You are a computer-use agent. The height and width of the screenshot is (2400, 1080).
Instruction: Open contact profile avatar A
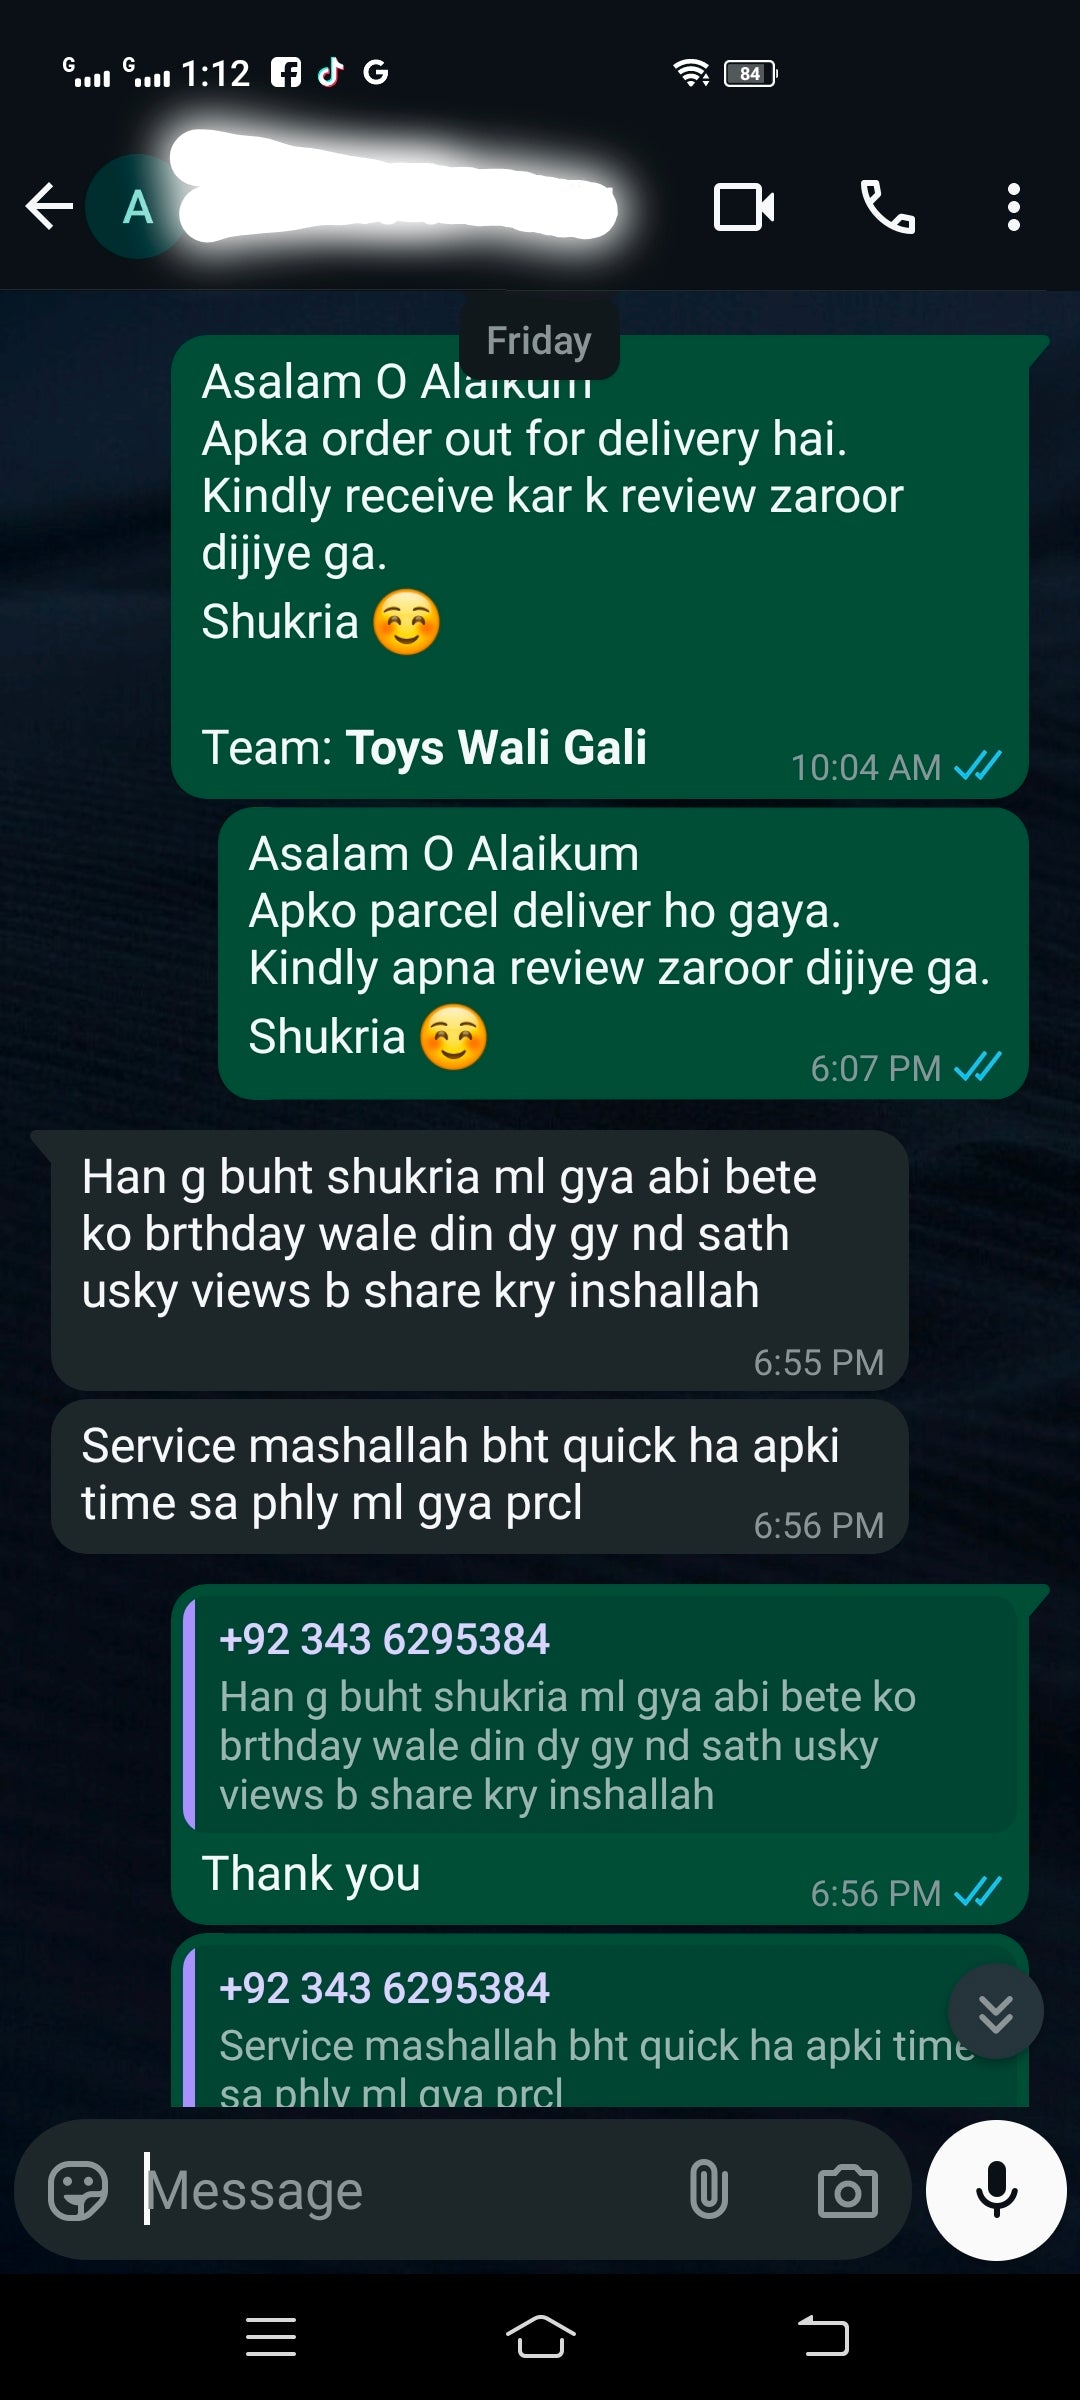click(138, 207)
